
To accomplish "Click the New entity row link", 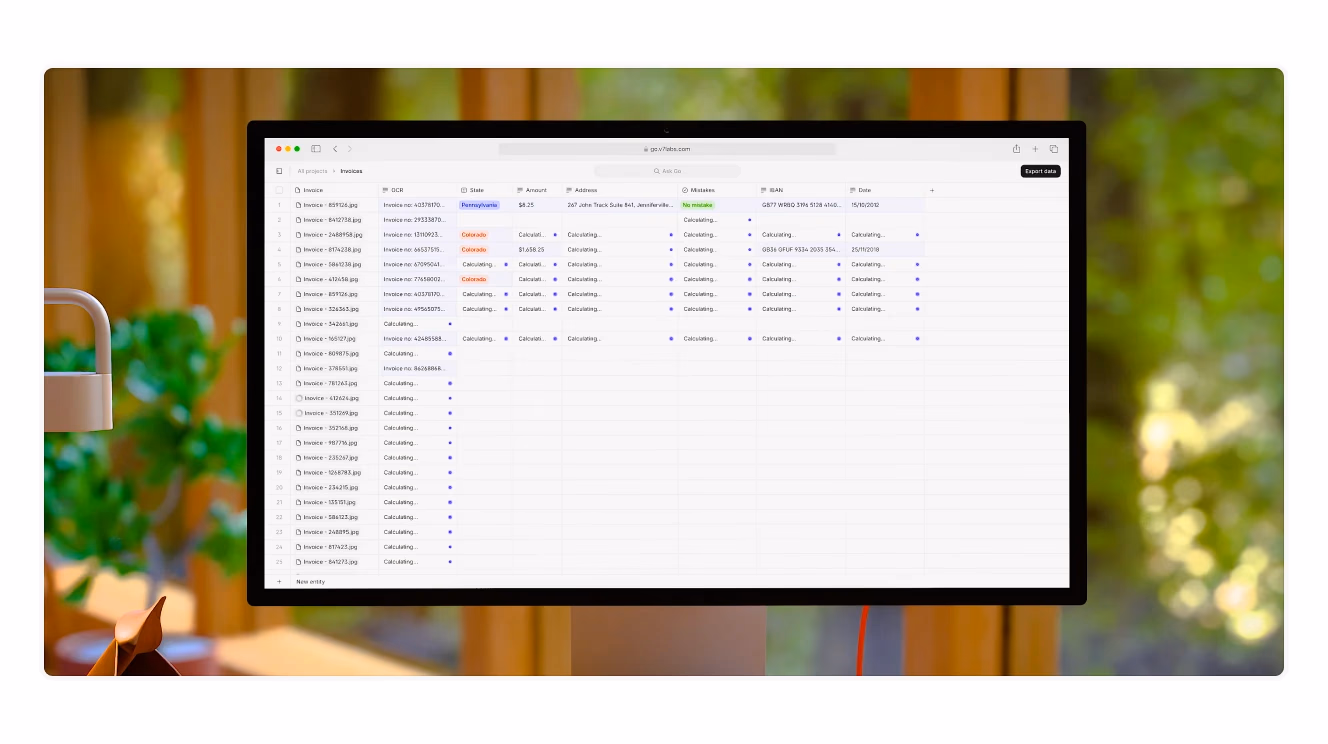I will coord(310,581).
